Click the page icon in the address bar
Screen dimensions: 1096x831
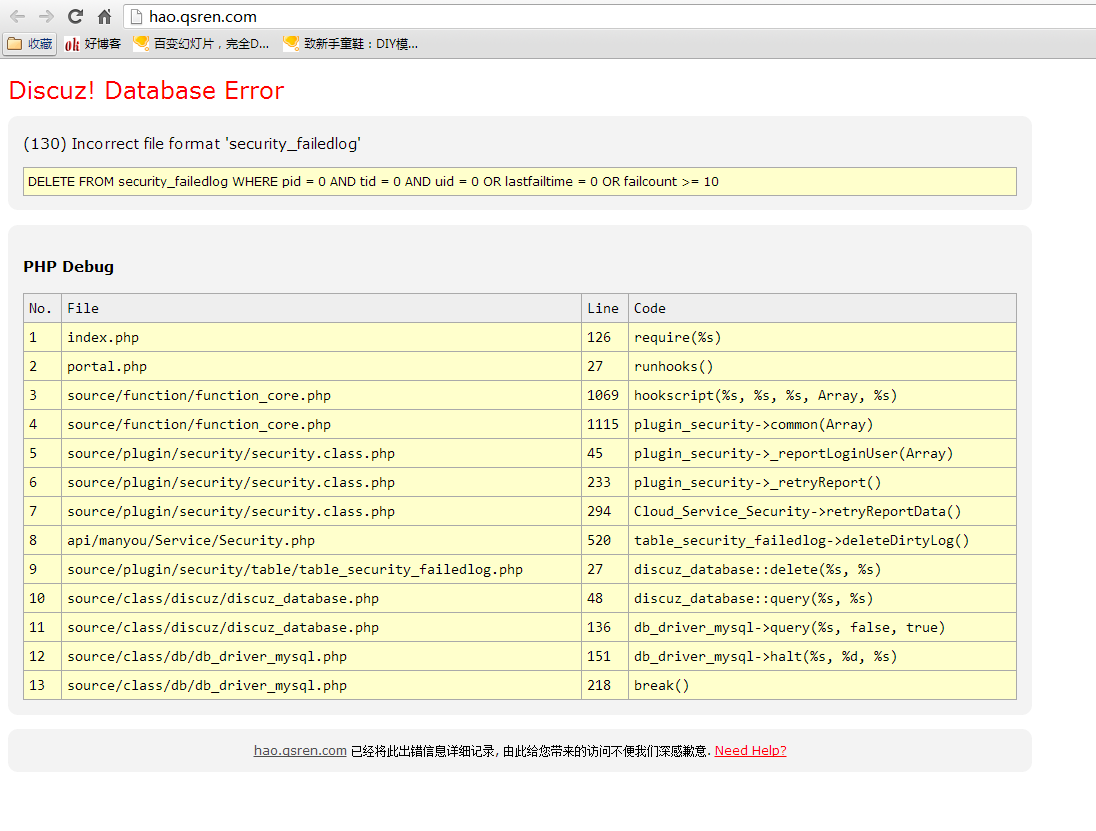click(137, 17)
